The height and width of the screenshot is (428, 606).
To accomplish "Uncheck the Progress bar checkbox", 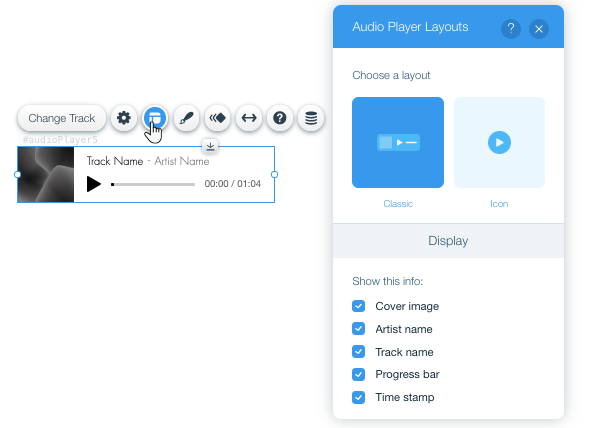I will pyautogui.click(x=358, y=374).
